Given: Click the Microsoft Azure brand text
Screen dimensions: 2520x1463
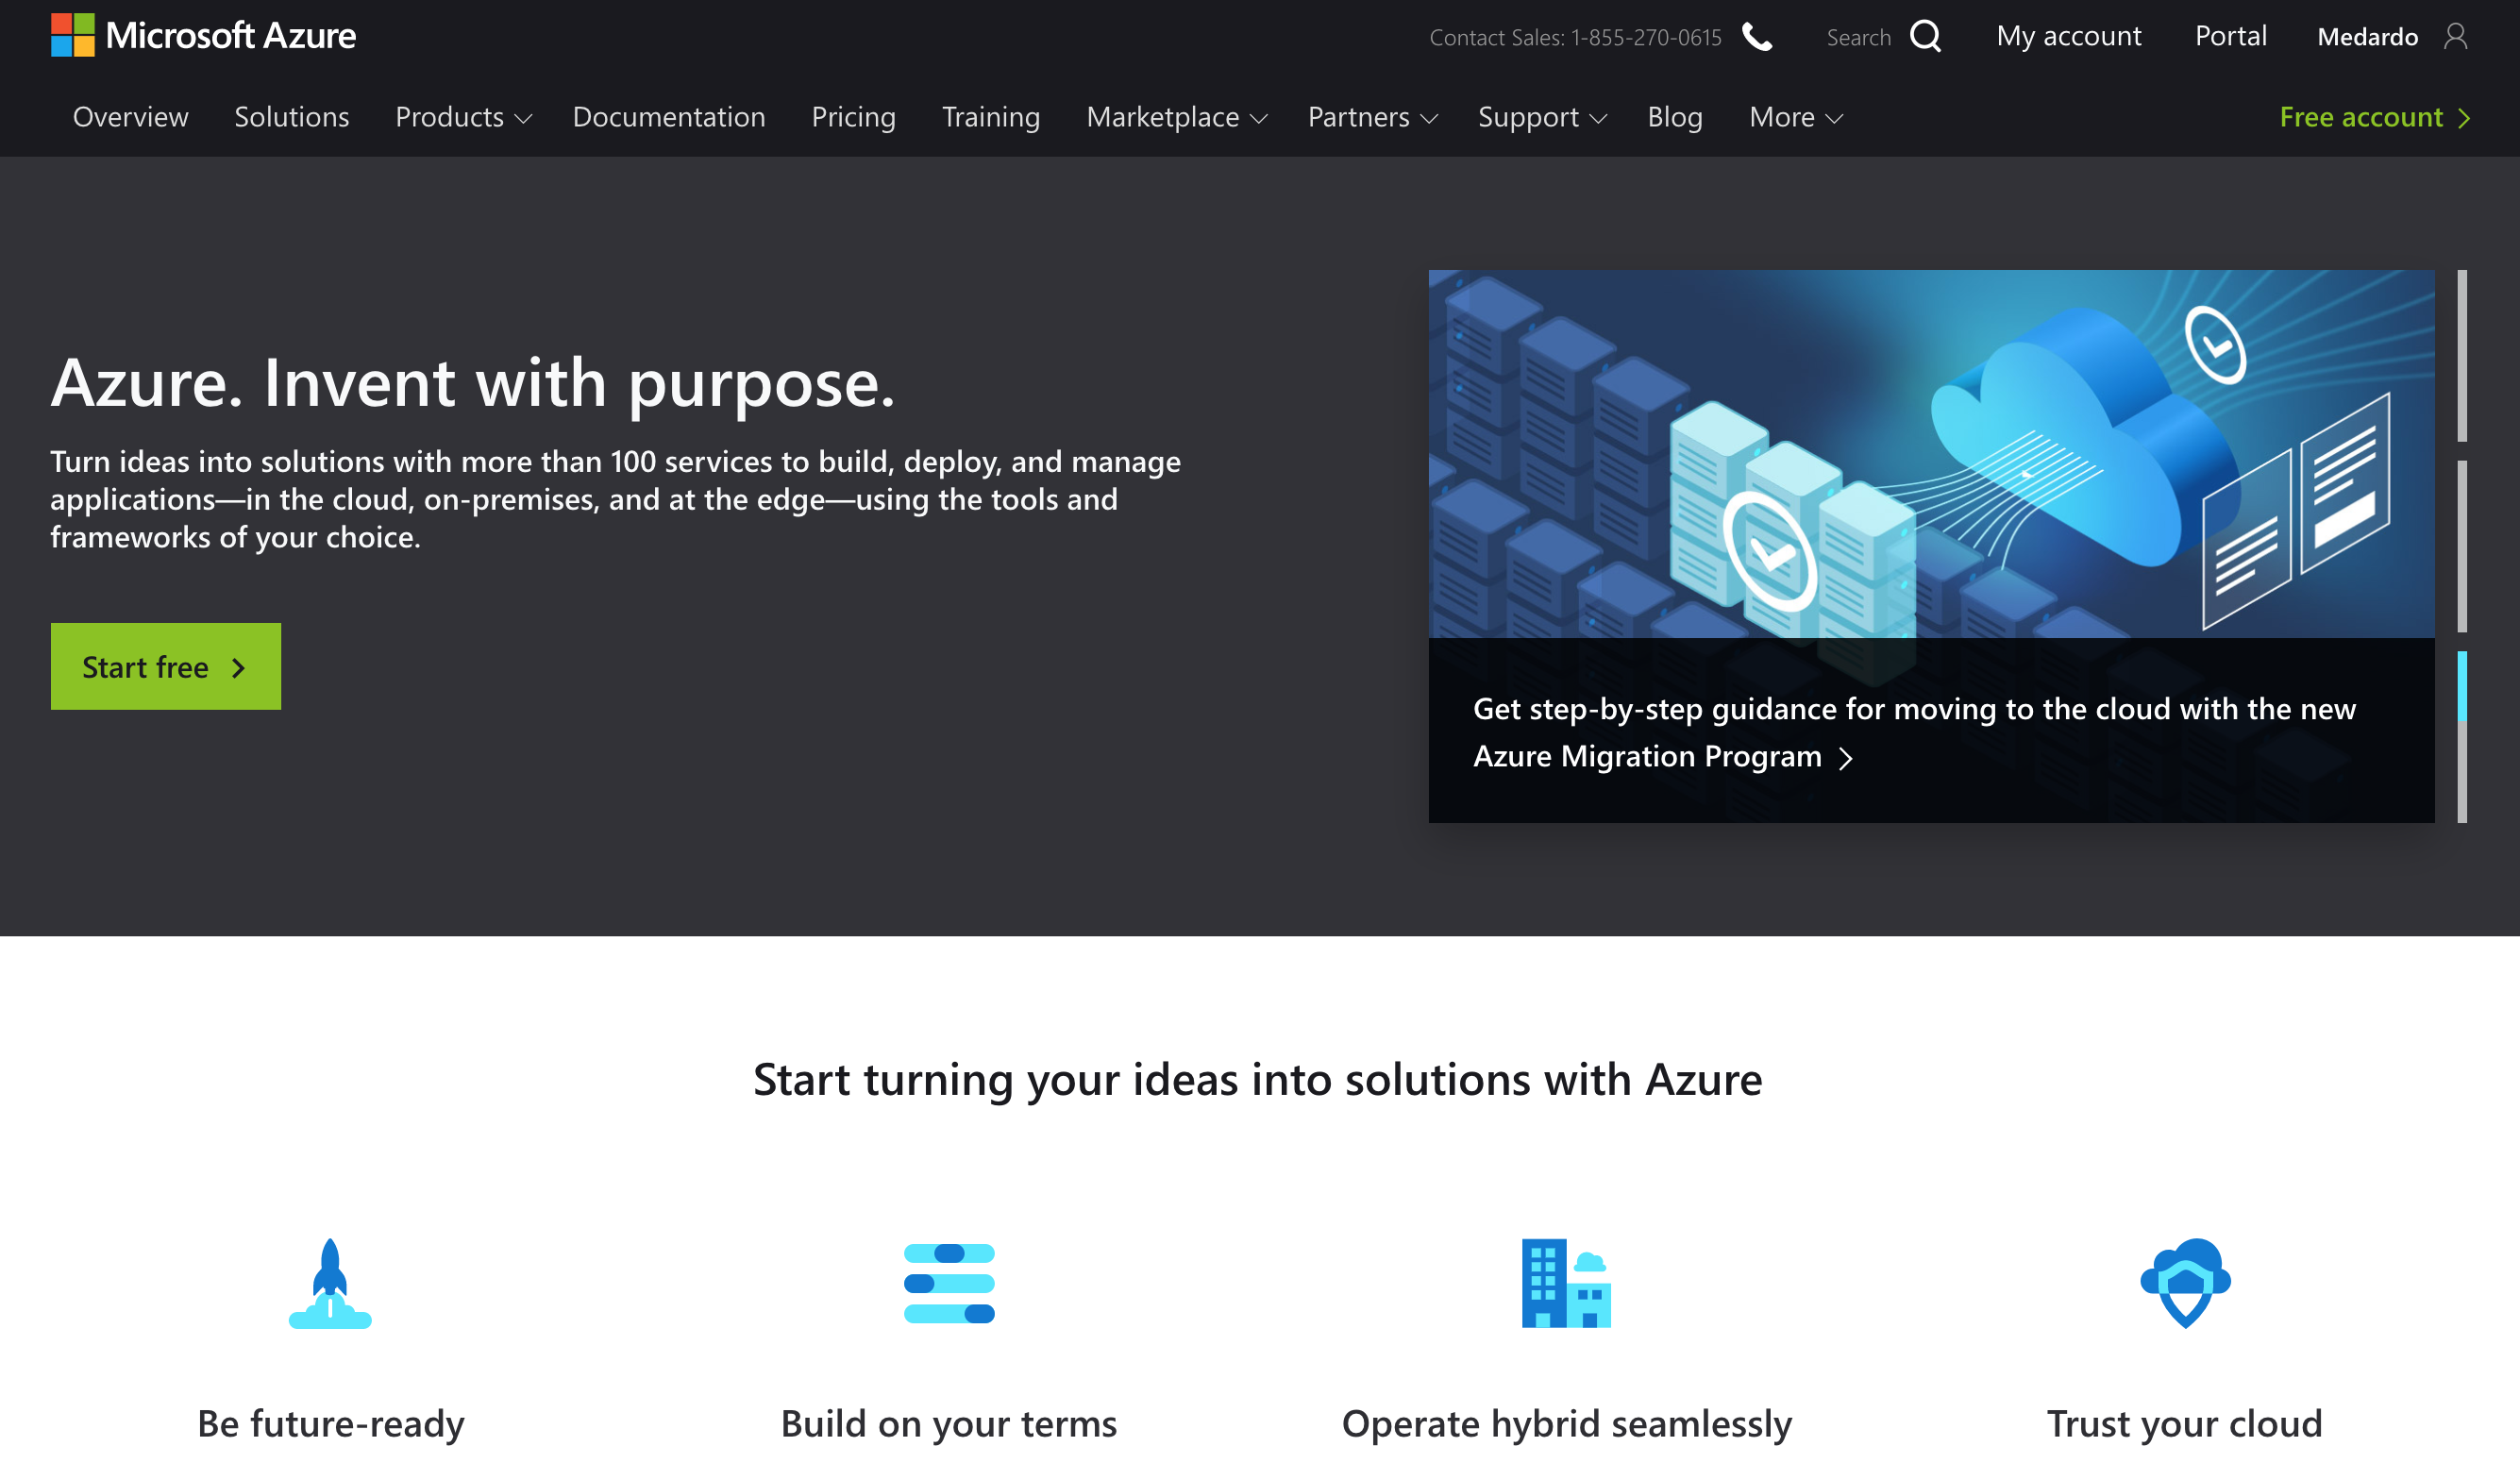Looking at the screenshot, I should pos(230,36).
